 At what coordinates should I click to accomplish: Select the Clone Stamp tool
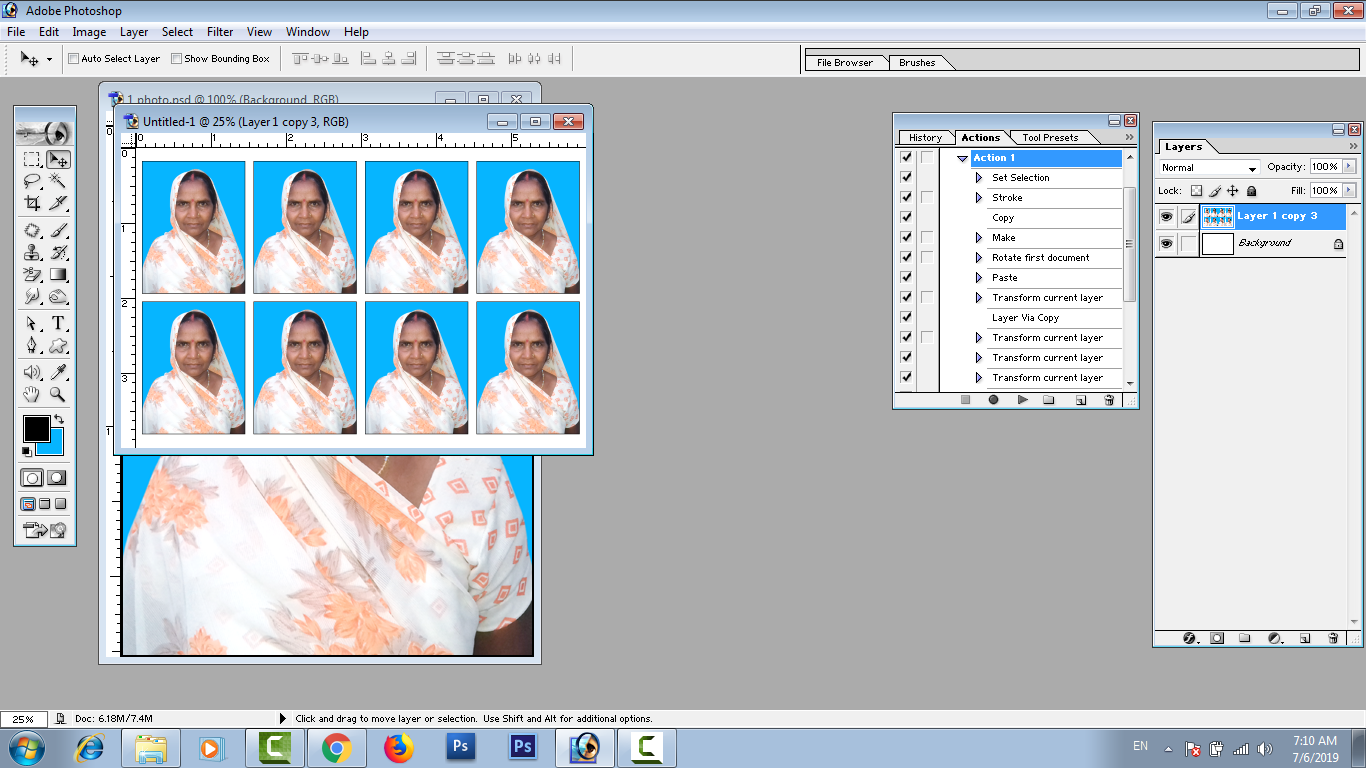pos(32,252)
